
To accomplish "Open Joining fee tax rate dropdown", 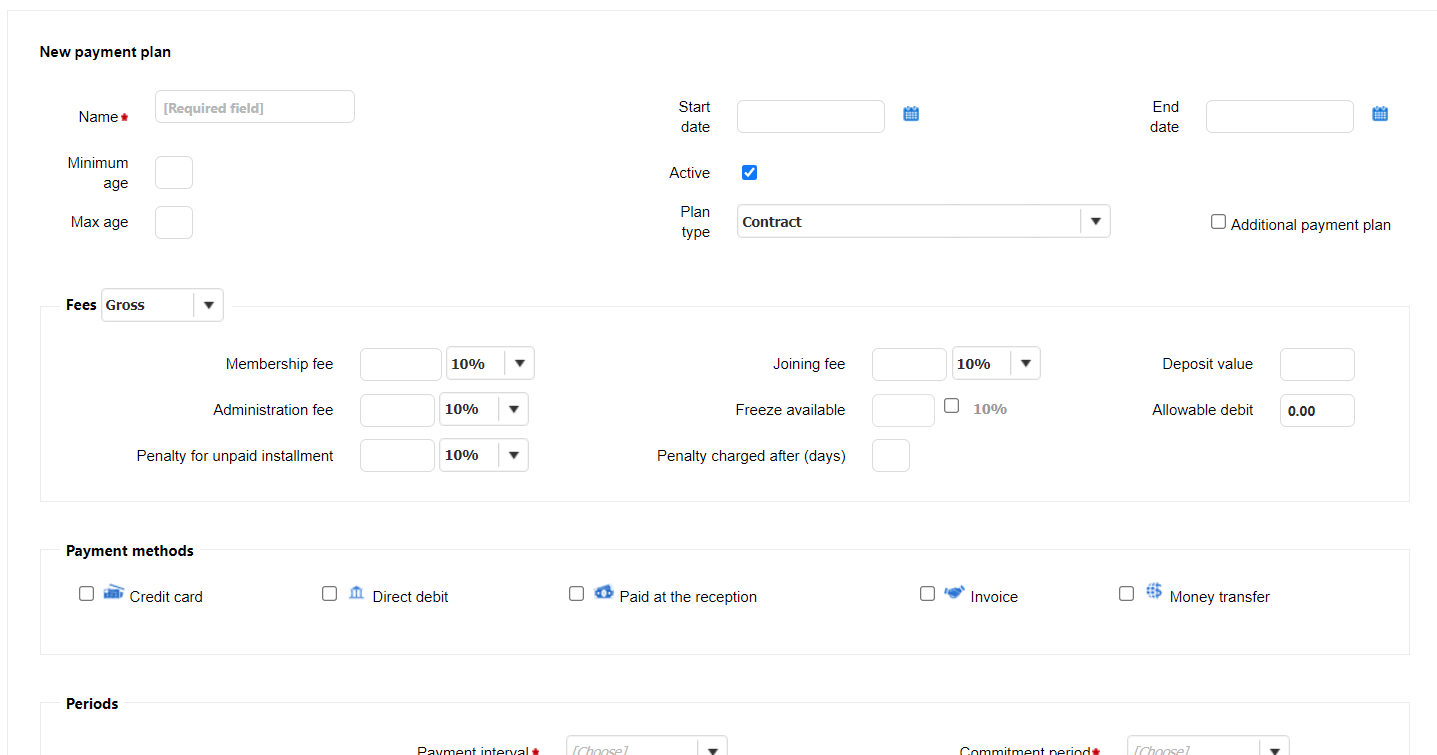I will click(x=1025, y=364).
